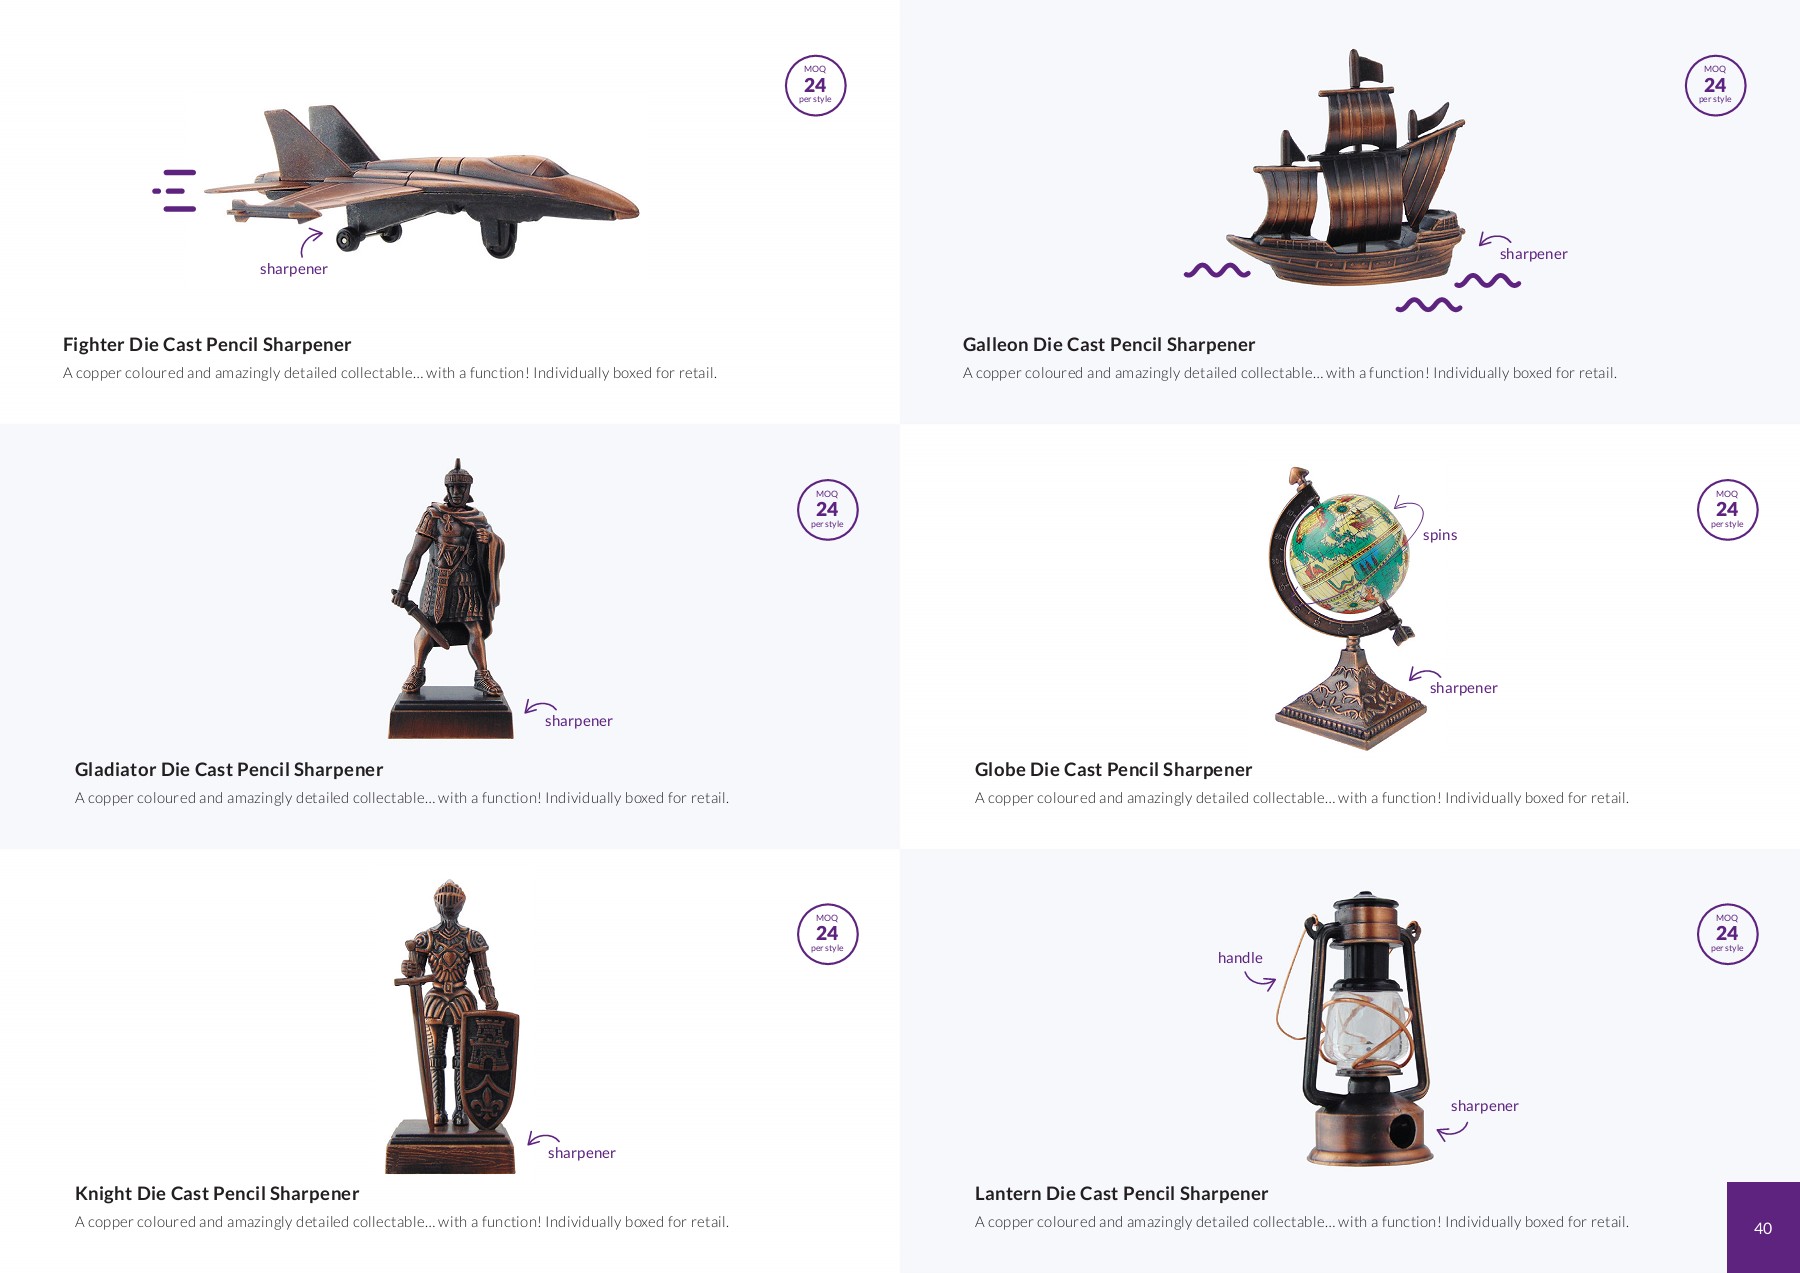Click the MOQ 24 badge beside the Lantern sharpener

click(x=1727, y=934)
